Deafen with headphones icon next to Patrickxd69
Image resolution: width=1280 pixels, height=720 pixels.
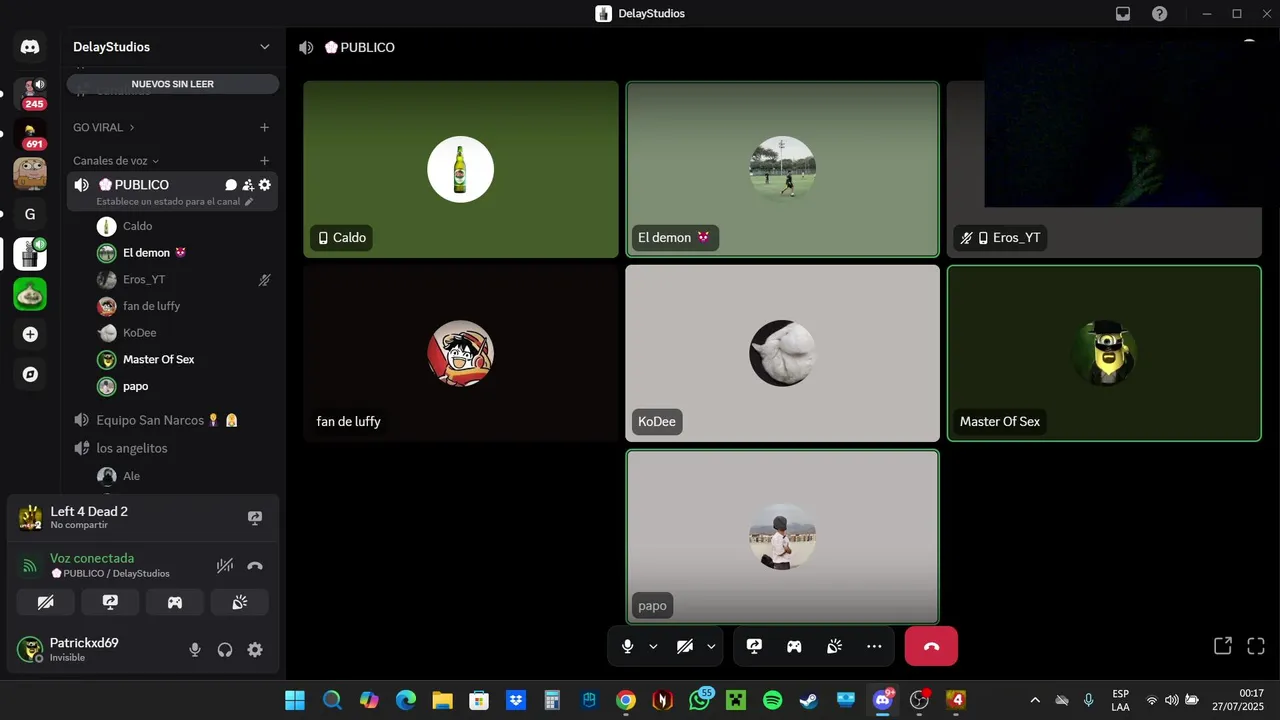click(225, 650)
